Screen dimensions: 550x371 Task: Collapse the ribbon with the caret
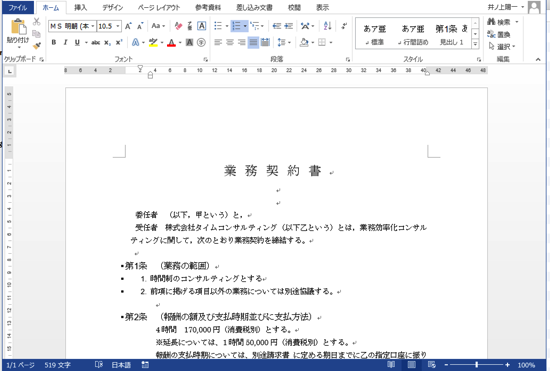pos(538,59)
